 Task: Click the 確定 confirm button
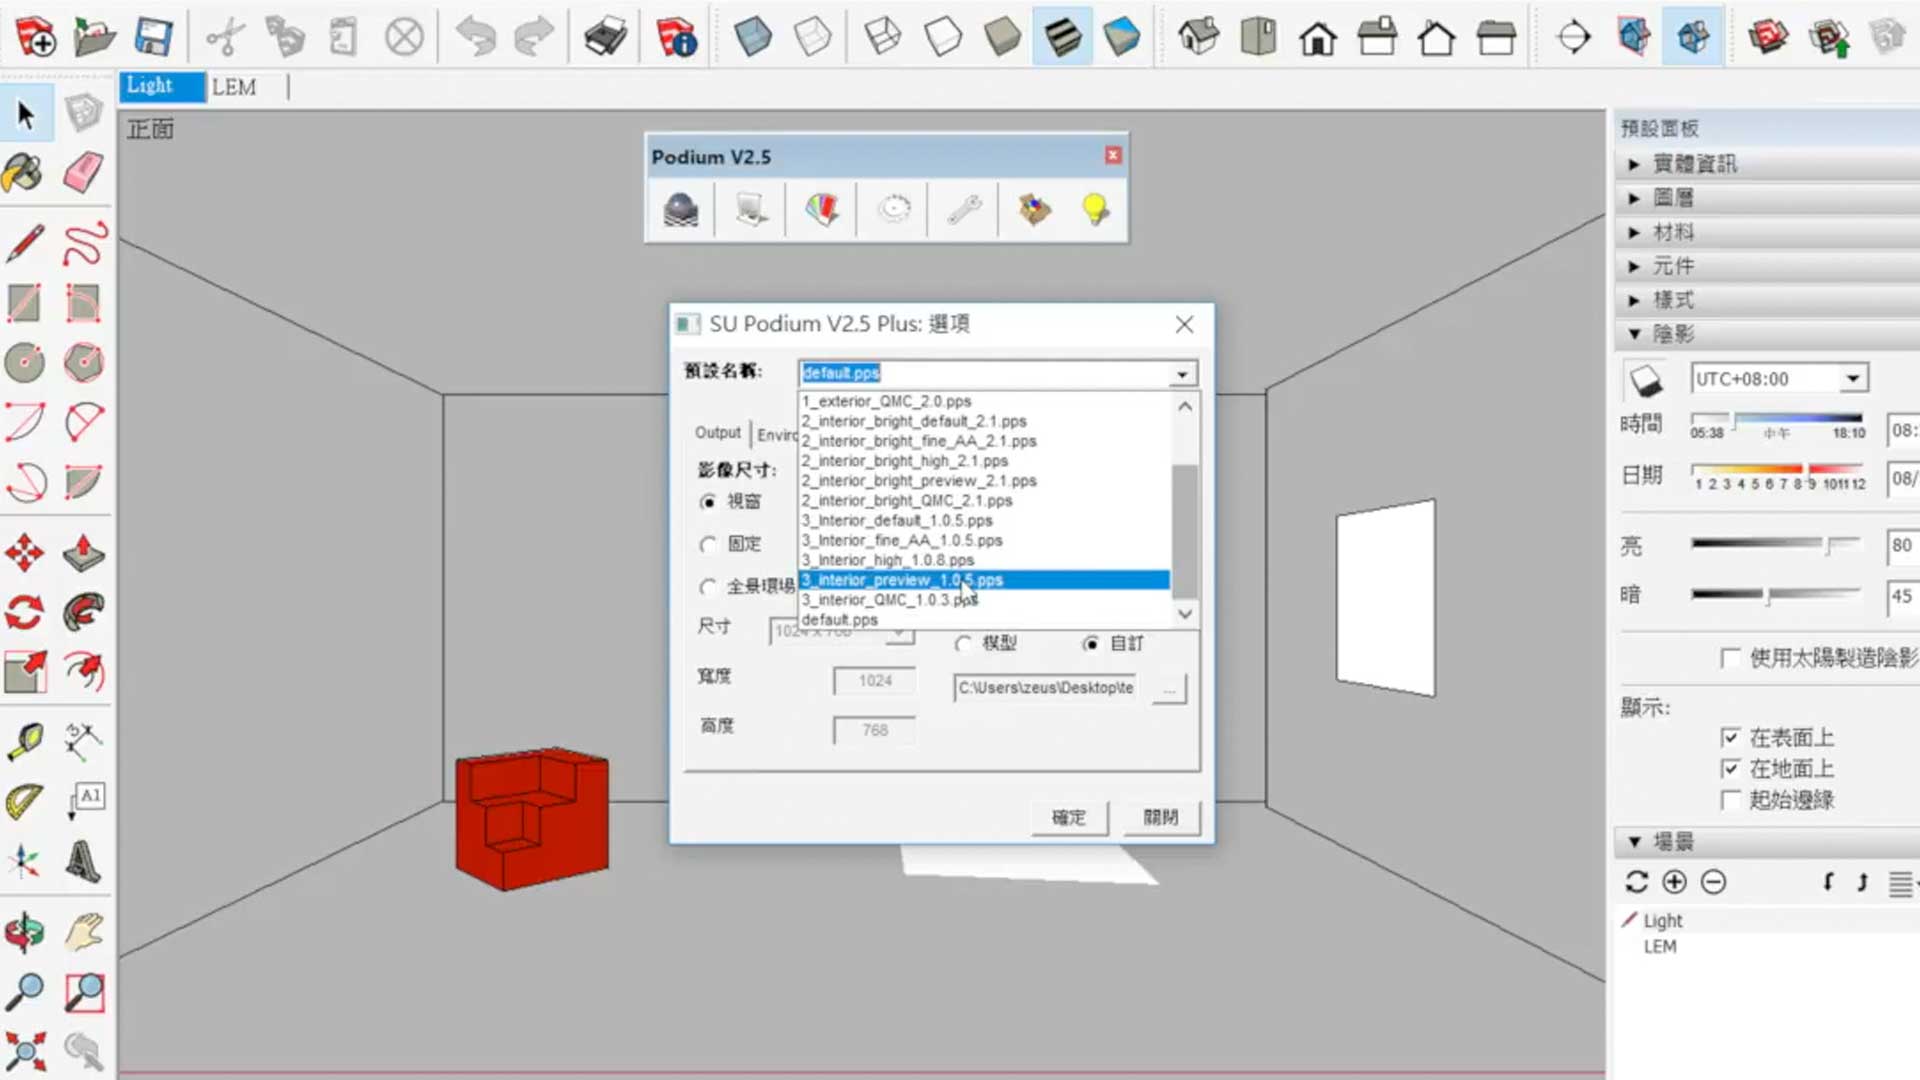(x=1069, y=817)
